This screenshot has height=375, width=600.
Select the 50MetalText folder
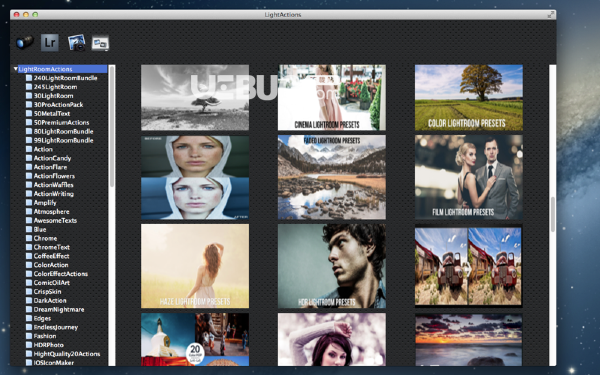click(48, 114)
